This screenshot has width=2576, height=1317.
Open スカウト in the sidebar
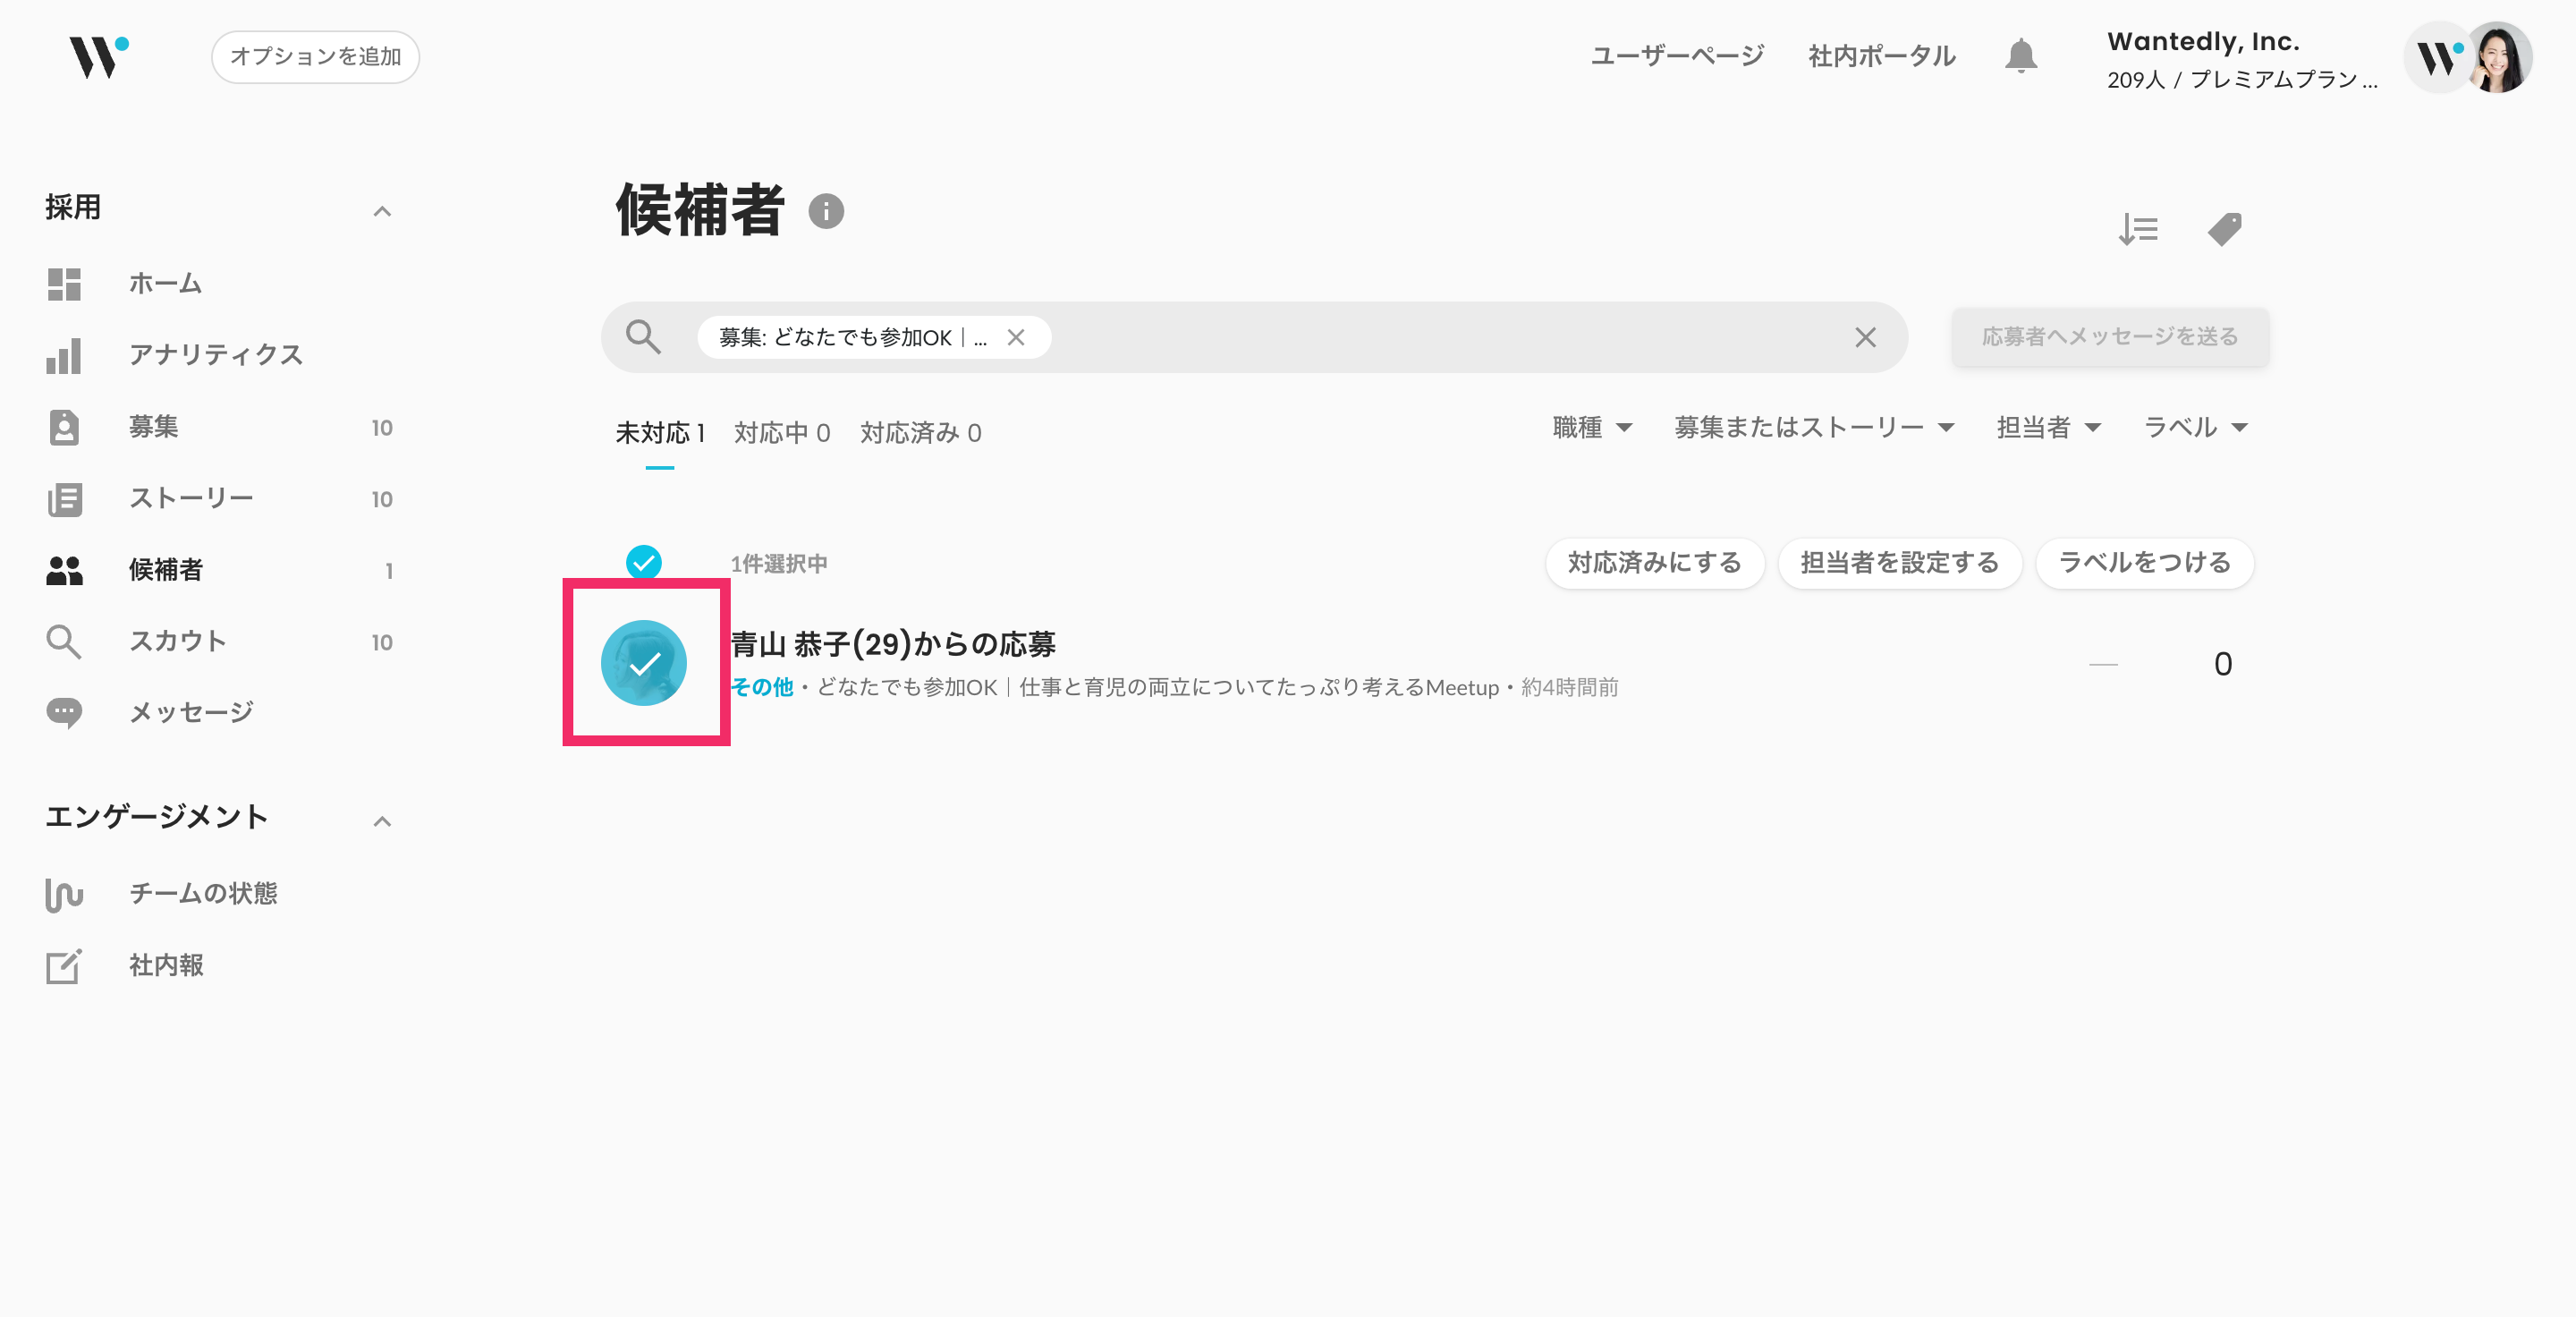pyautogui.click(x=177, y=641)
